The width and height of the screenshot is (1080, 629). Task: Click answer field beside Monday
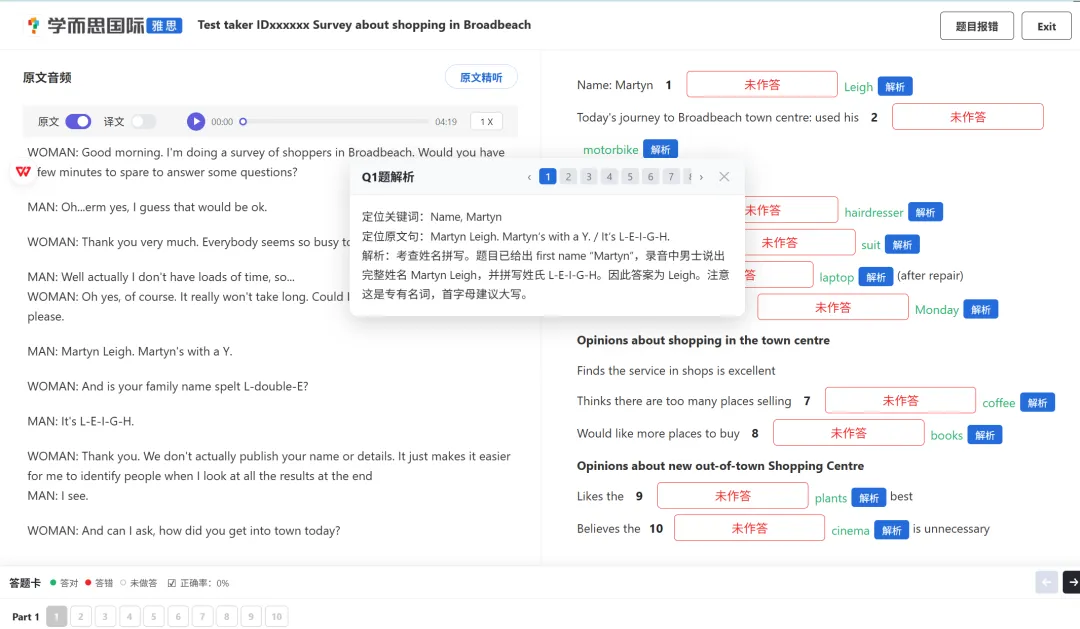(833, 307)
